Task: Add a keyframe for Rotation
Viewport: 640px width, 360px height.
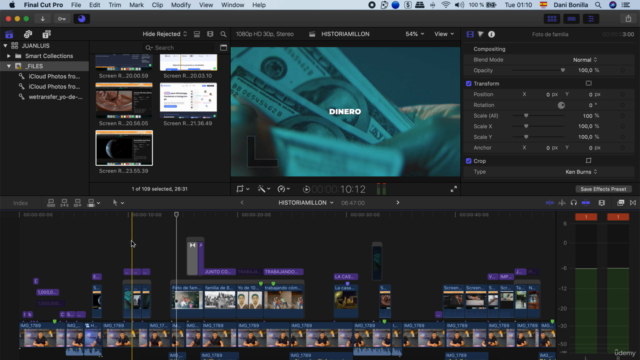Action: [622, 105]
